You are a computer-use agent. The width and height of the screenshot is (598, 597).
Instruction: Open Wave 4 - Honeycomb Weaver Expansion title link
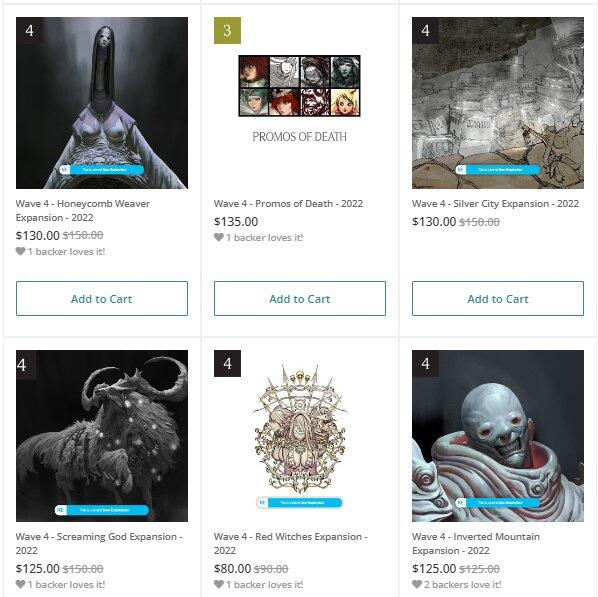(83, 211)
